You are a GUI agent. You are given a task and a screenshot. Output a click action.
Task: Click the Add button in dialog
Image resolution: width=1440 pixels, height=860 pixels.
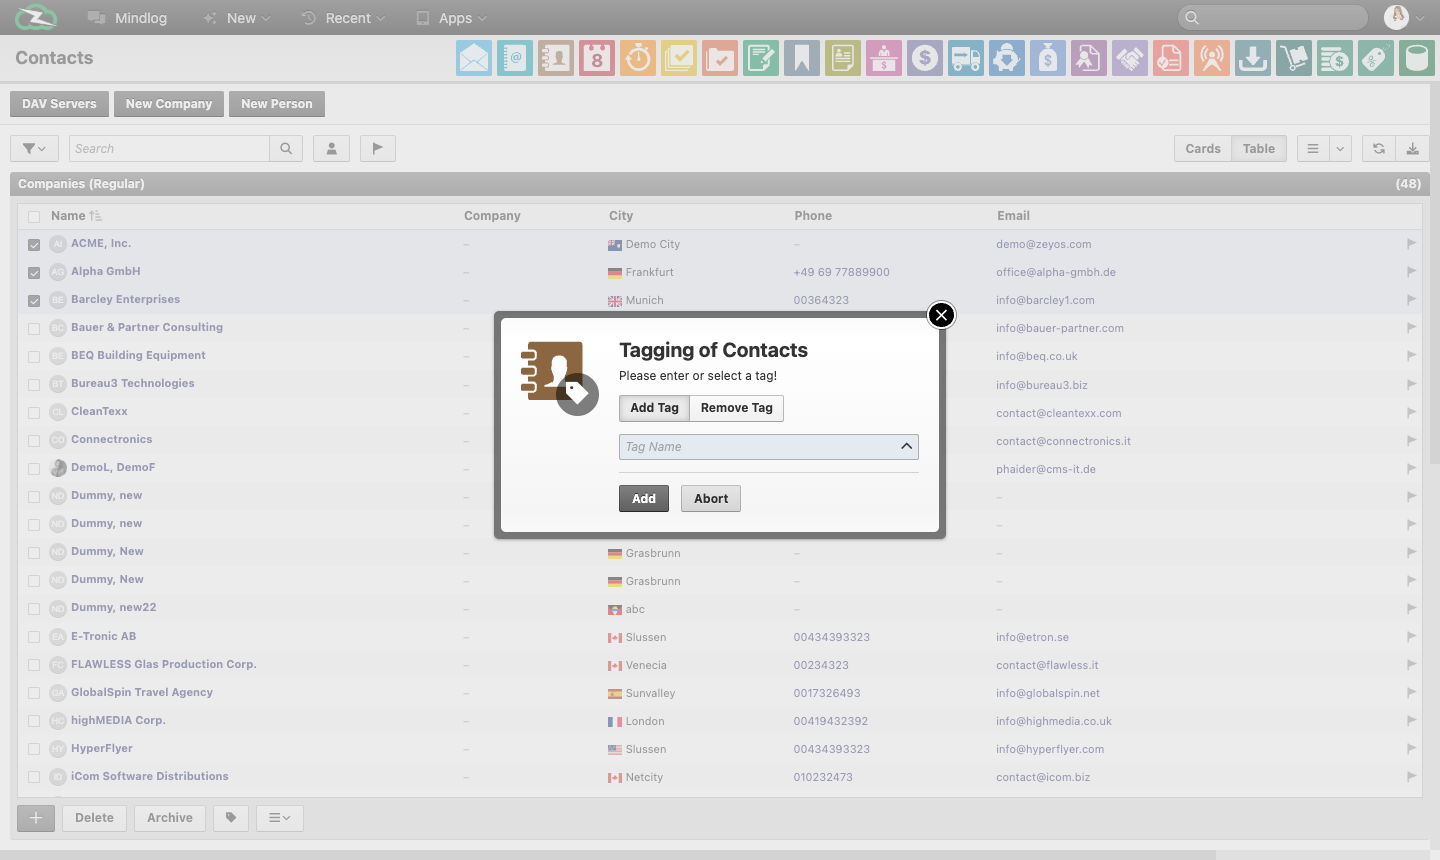tap(644, 499)
